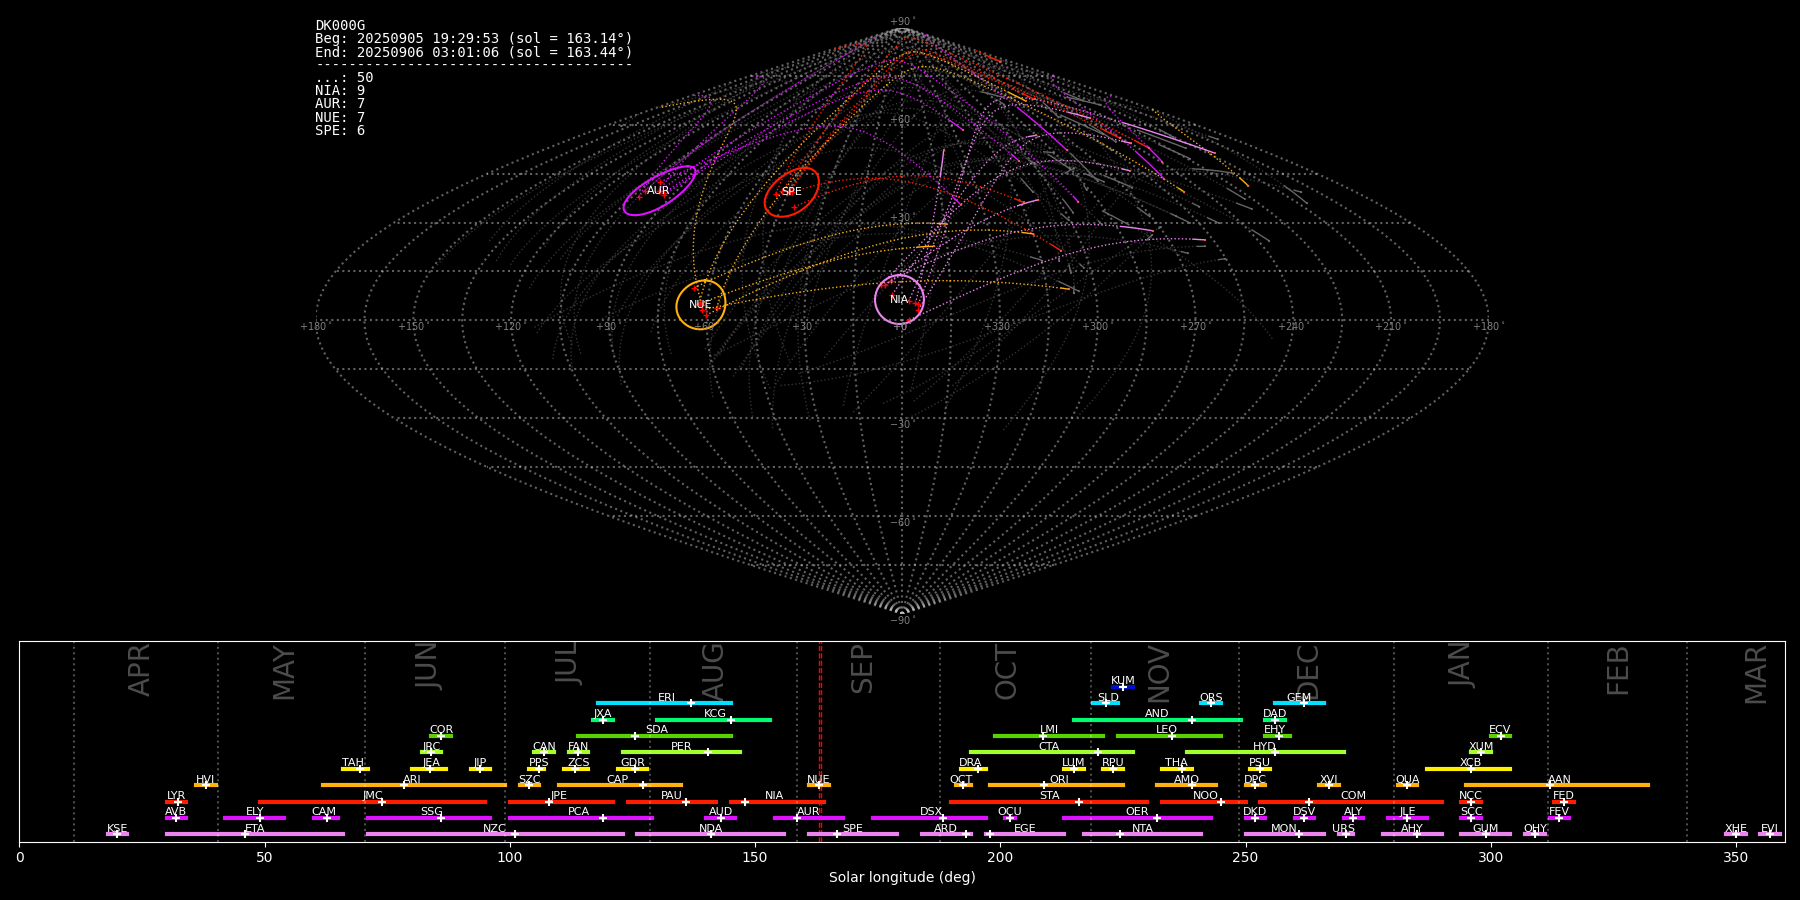Click the SDA shower activity bar
This screenshot has width=1800, height=900.
tap(654, 736)
